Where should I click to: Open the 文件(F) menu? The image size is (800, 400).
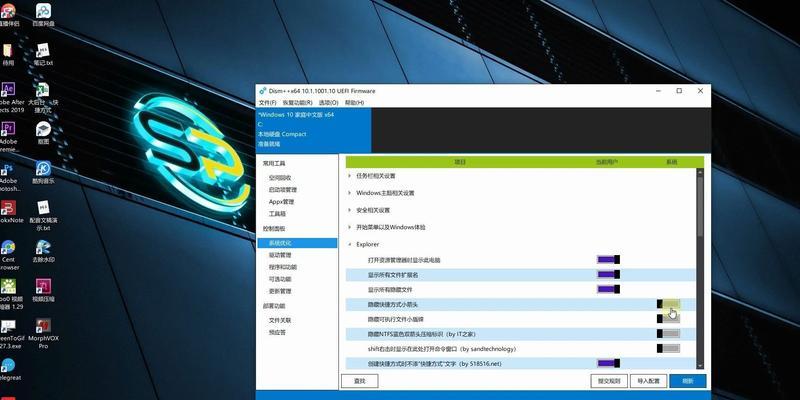(267, 103)
